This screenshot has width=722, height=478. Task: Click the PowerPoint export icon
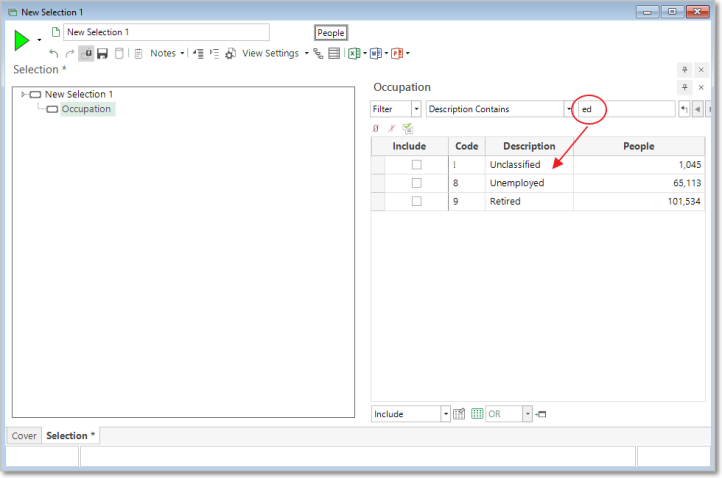tap(396, 54)
